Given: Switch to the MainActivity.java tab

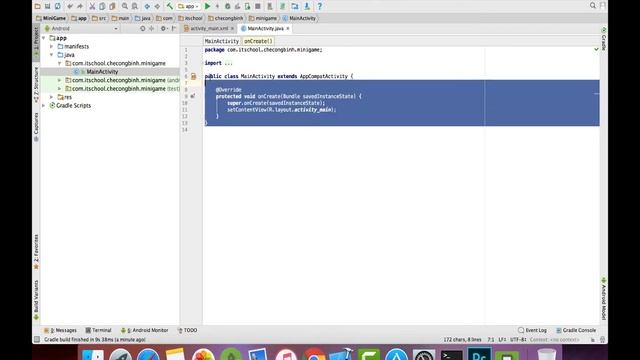Looking at the screenshot, I should pos(265,29).
